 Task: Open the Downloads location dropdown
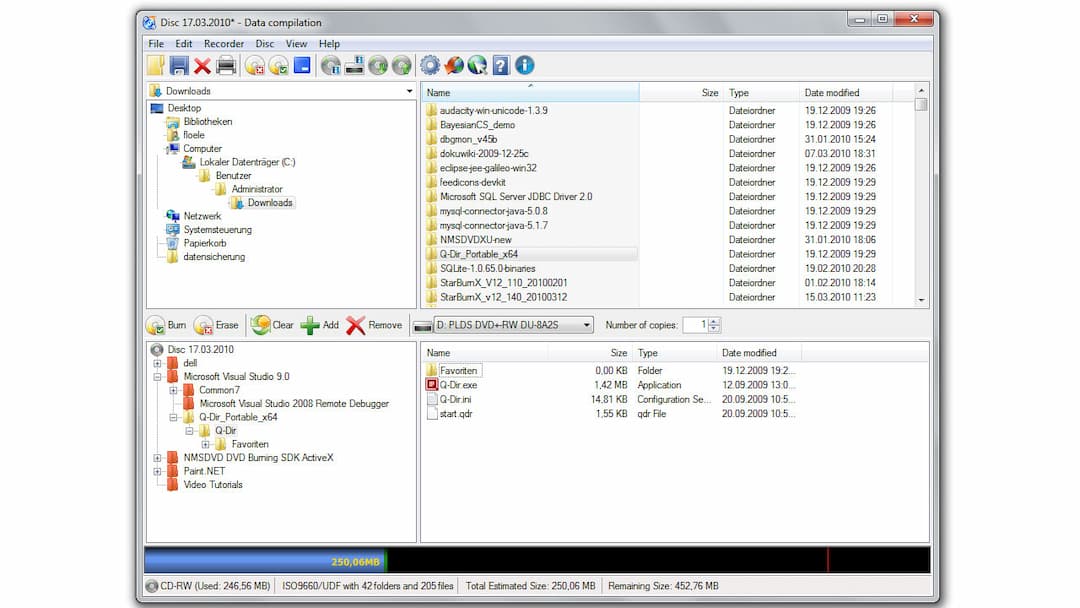407,90
